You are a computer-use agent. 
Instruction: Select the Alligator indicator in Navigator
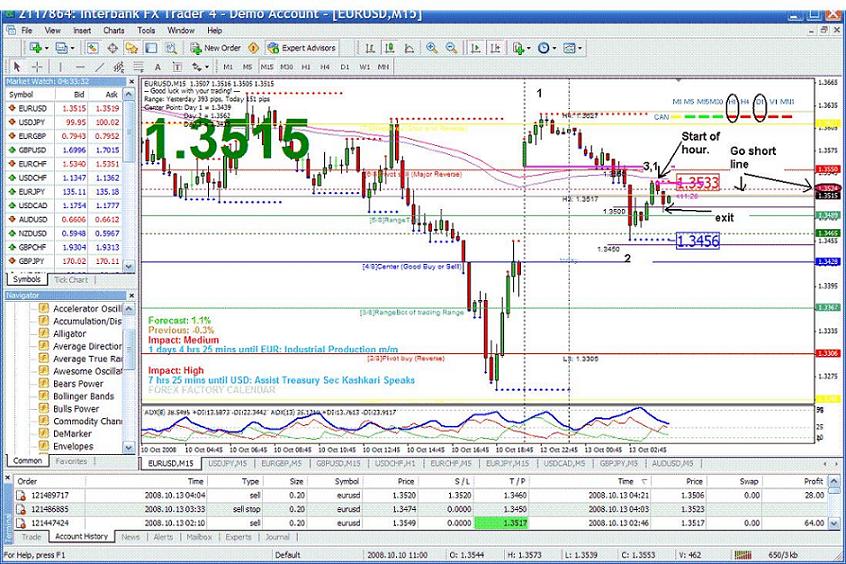click(x=69, y=334)
